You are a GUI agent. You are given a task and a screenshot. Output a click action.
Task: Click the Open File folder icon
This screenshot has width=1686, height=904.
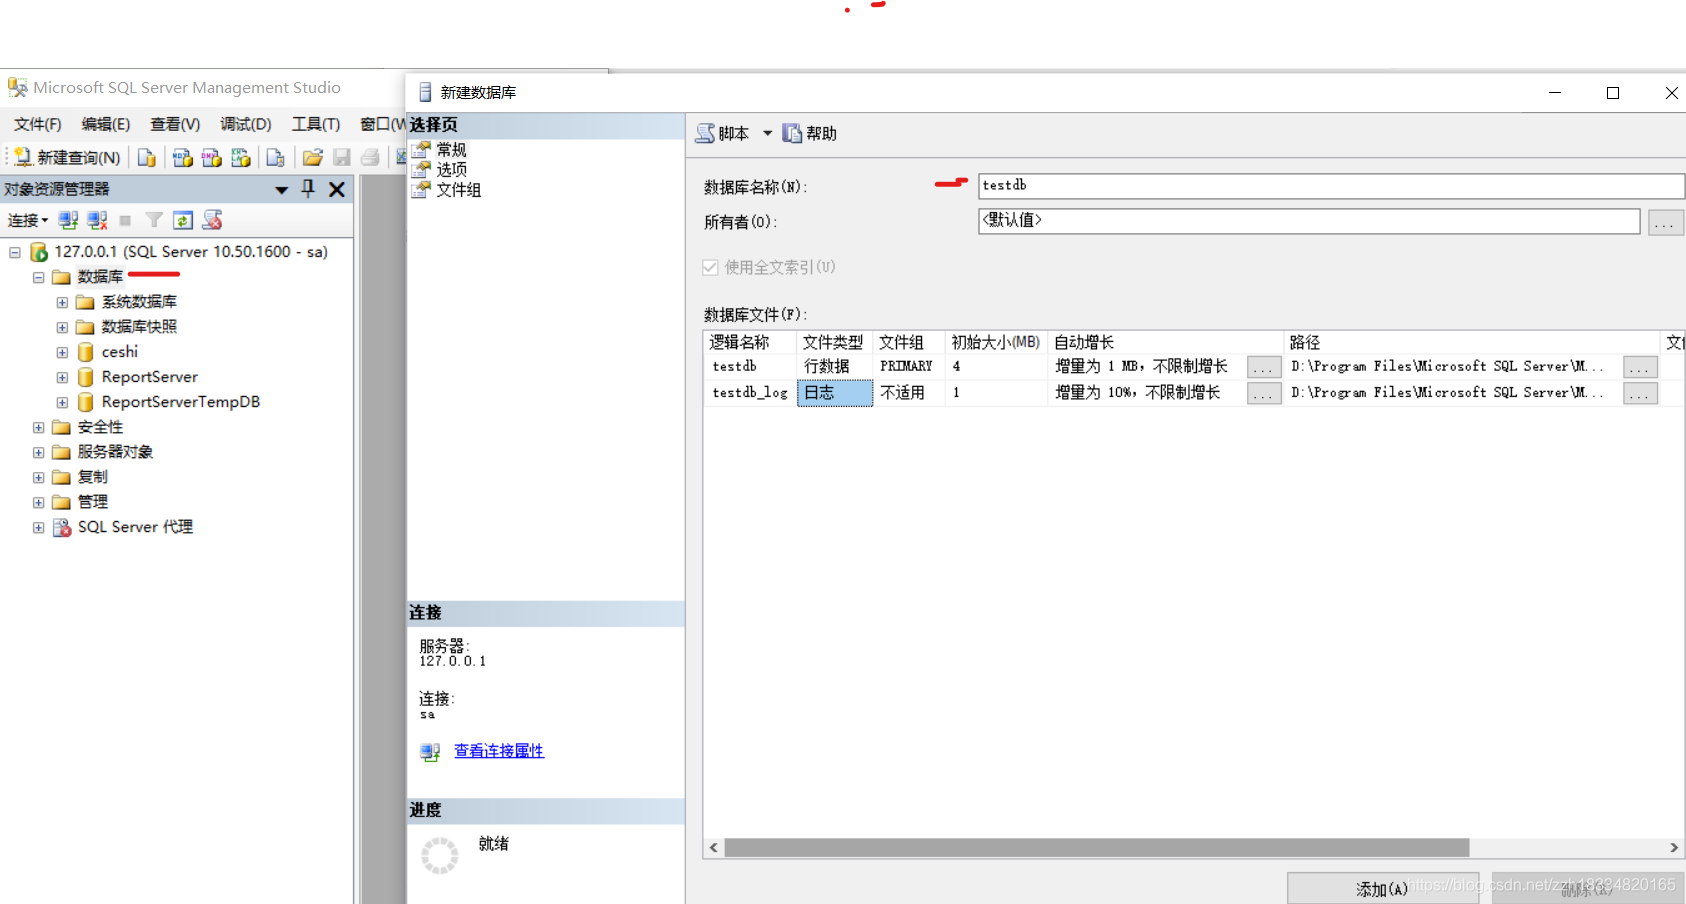coord(313,157)
